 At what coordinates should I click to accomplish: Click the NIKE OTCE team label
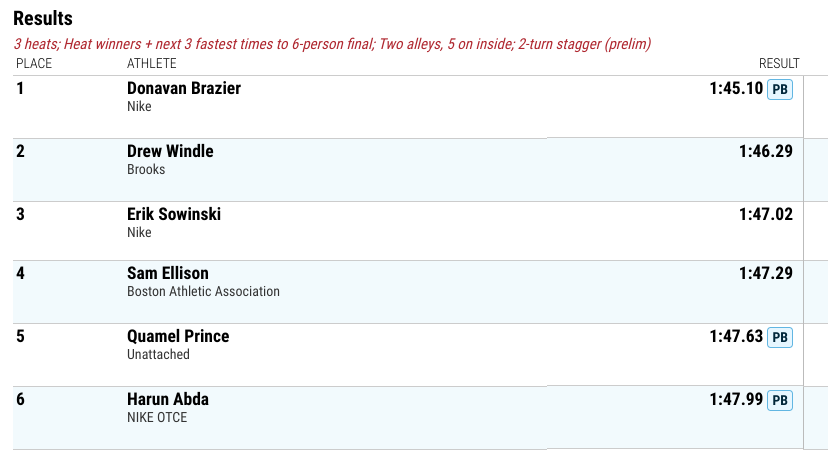tap(157, 417)
